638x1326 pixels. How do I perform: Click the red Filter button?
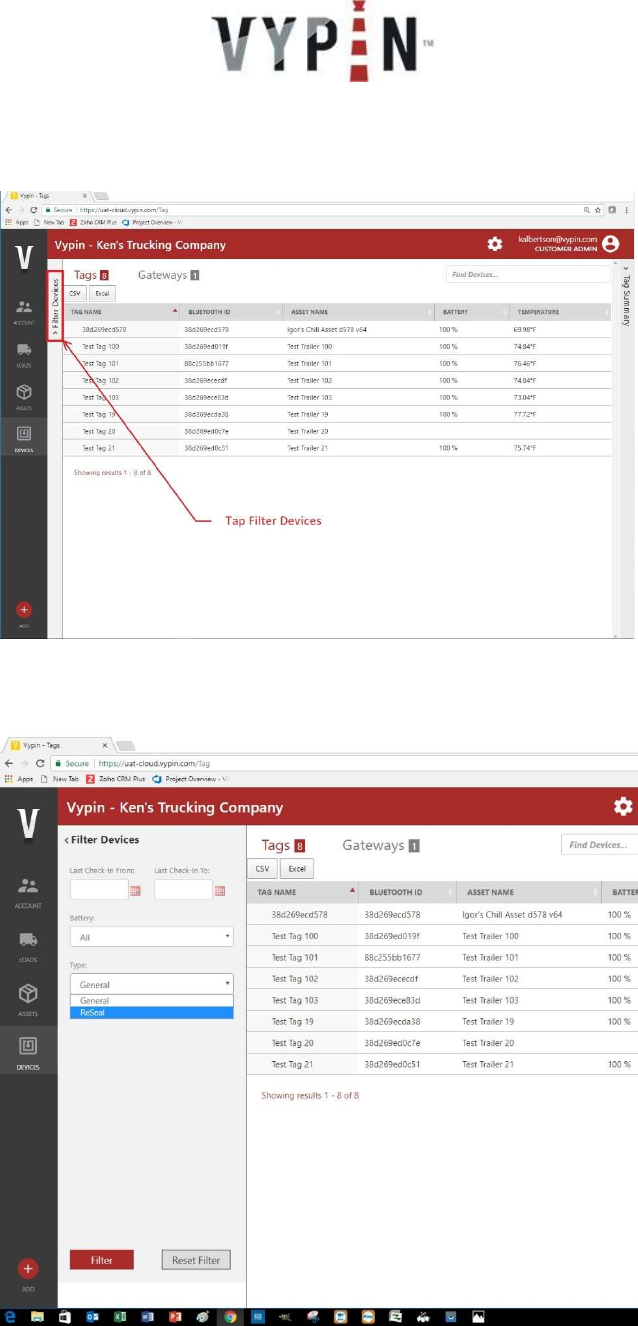(101, 1260)
